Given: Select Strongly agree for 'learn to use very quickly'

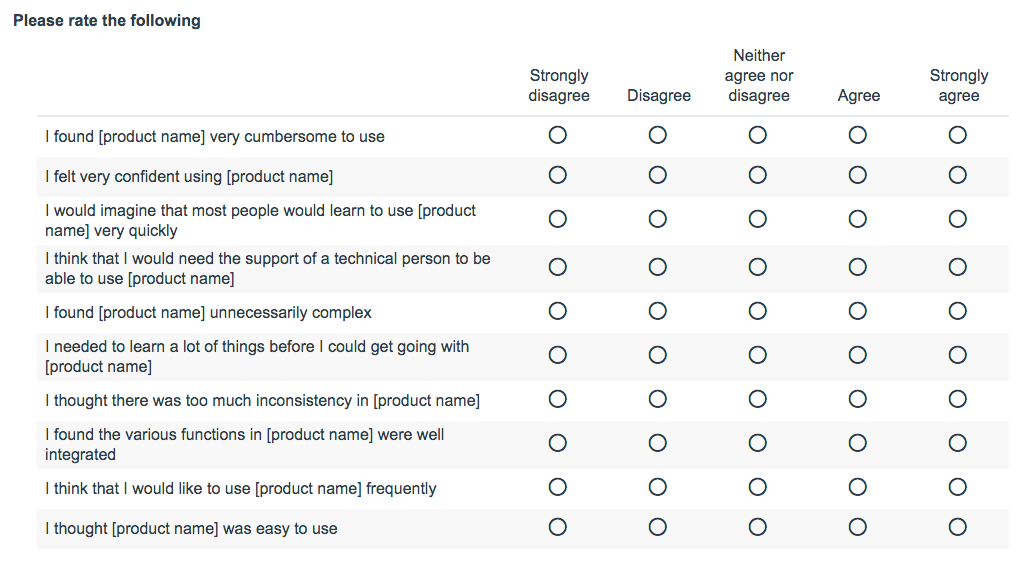Looking at the screenshot, I should pos(958,219).
